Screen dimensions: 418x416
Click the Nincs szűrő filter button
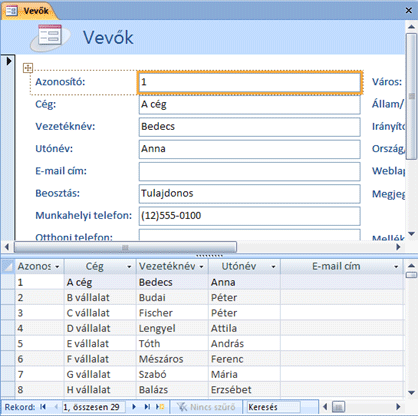click(x=206, y=407)
